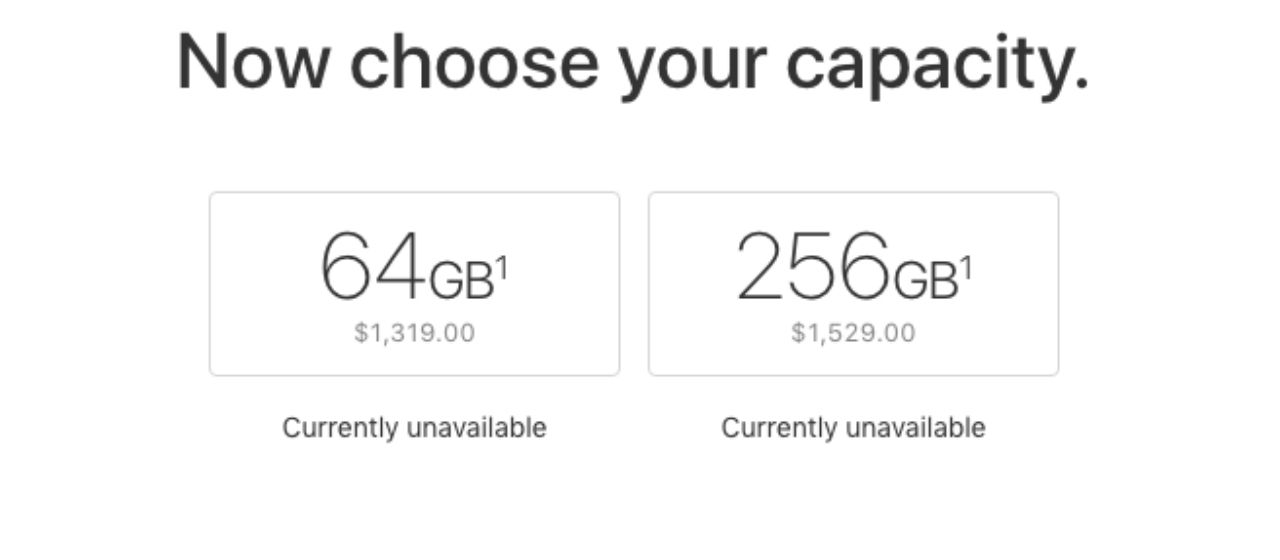This screenshot has height=560, width=1280.
Task: Click the 'Now choose your capacity.' heading
Action: [632, 62]
